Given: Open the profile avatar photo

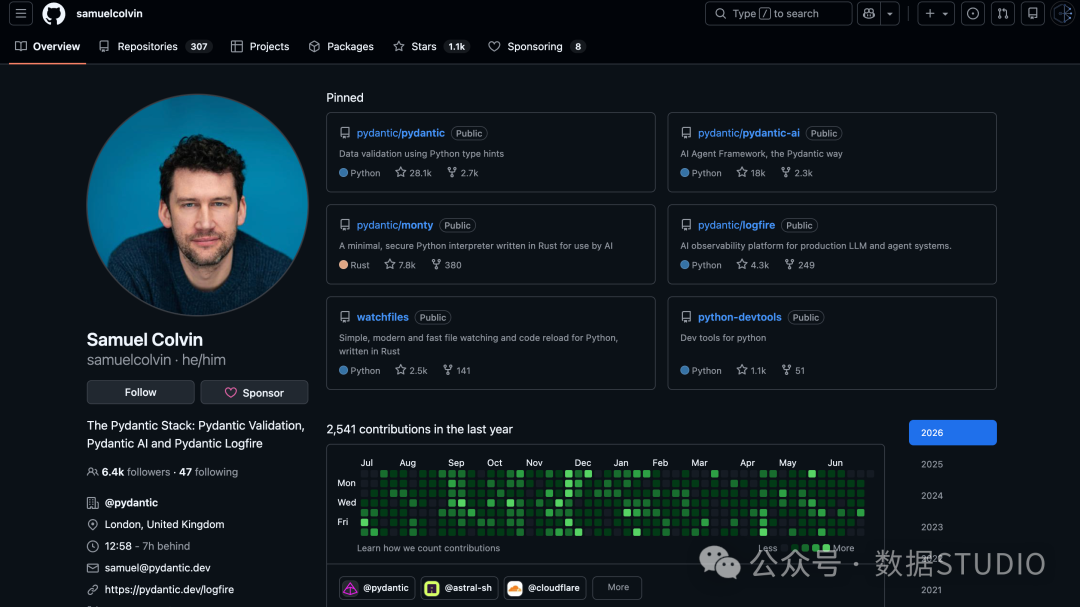Looking at the screenshot, I should (x=197, y=205).
